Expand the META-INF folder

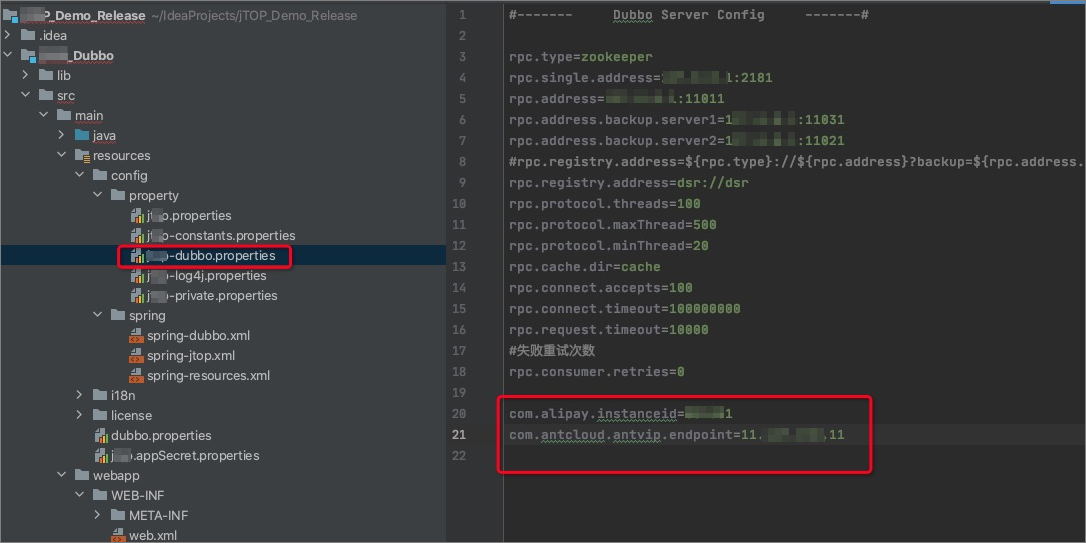click(x=98, y=515)
